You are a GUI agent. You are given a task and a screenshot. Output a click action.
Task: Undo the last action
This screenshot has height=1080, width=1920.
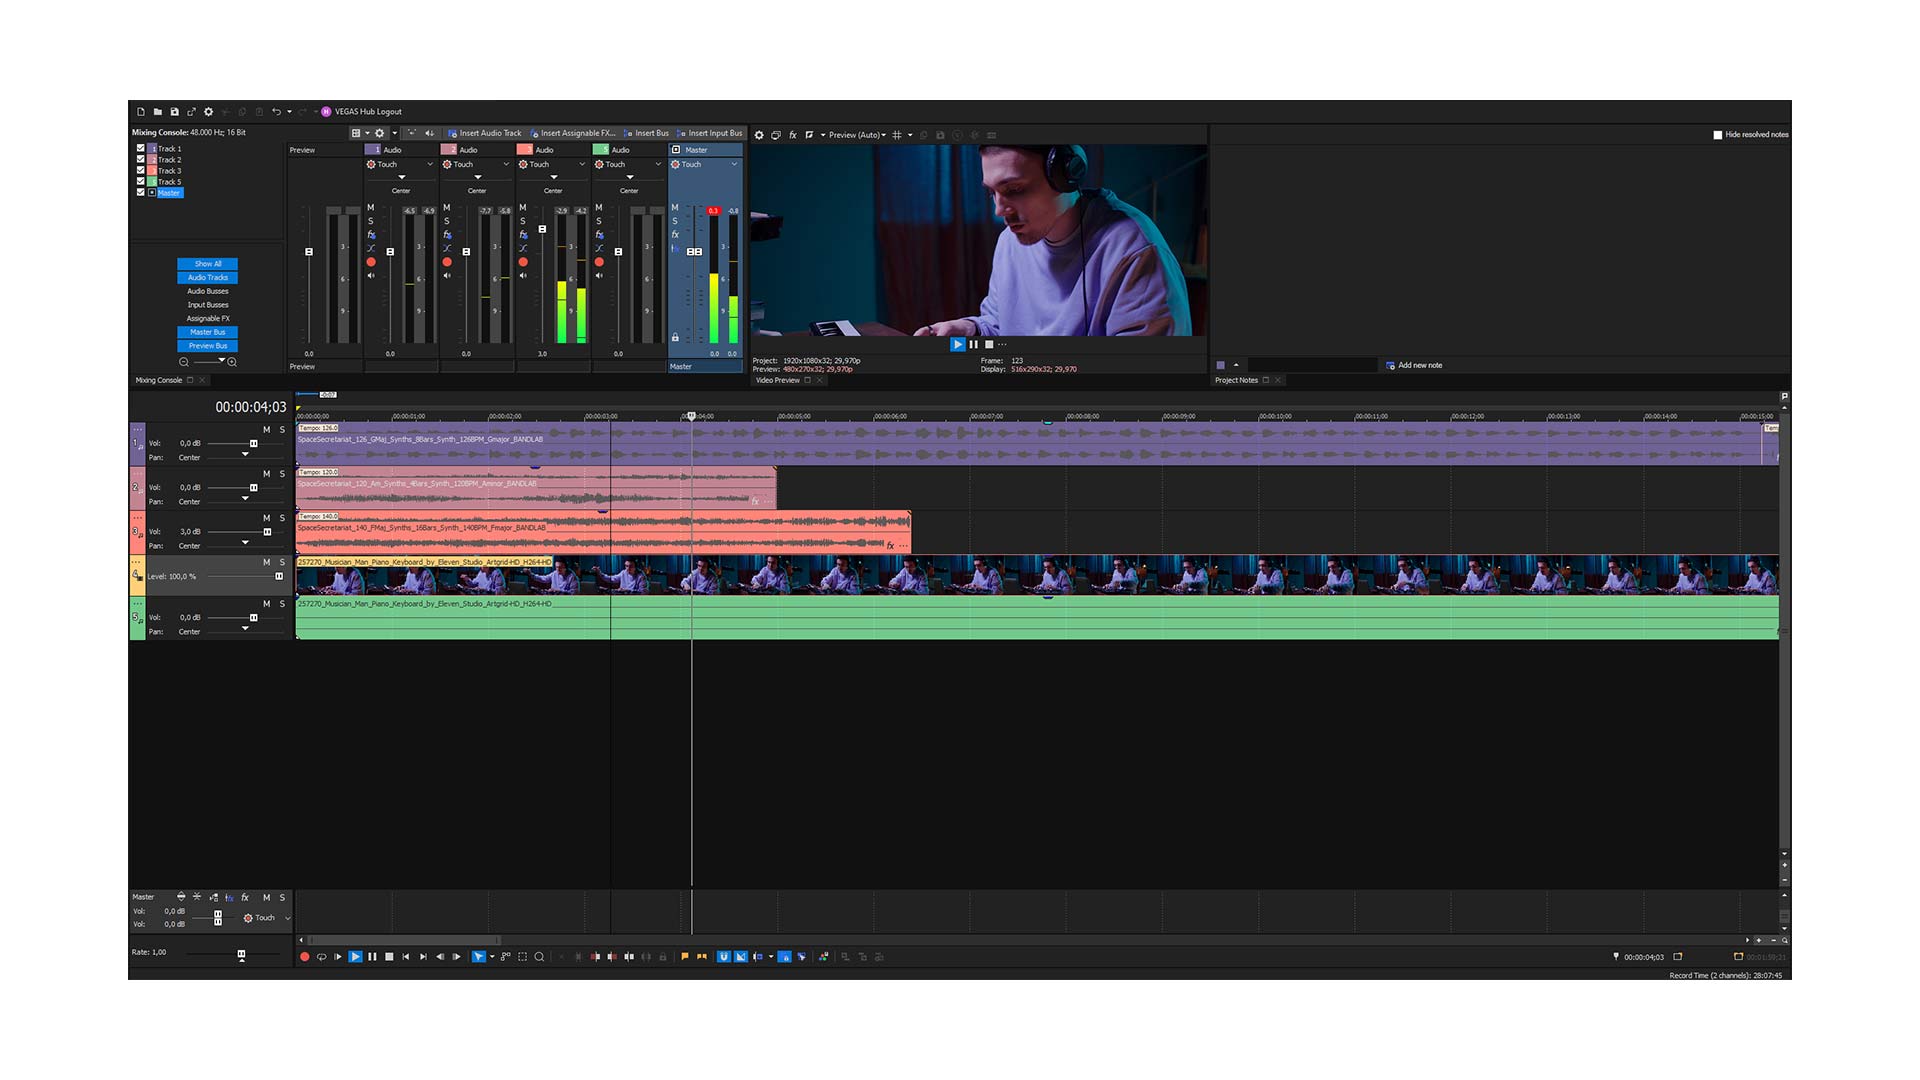(276, 112)
